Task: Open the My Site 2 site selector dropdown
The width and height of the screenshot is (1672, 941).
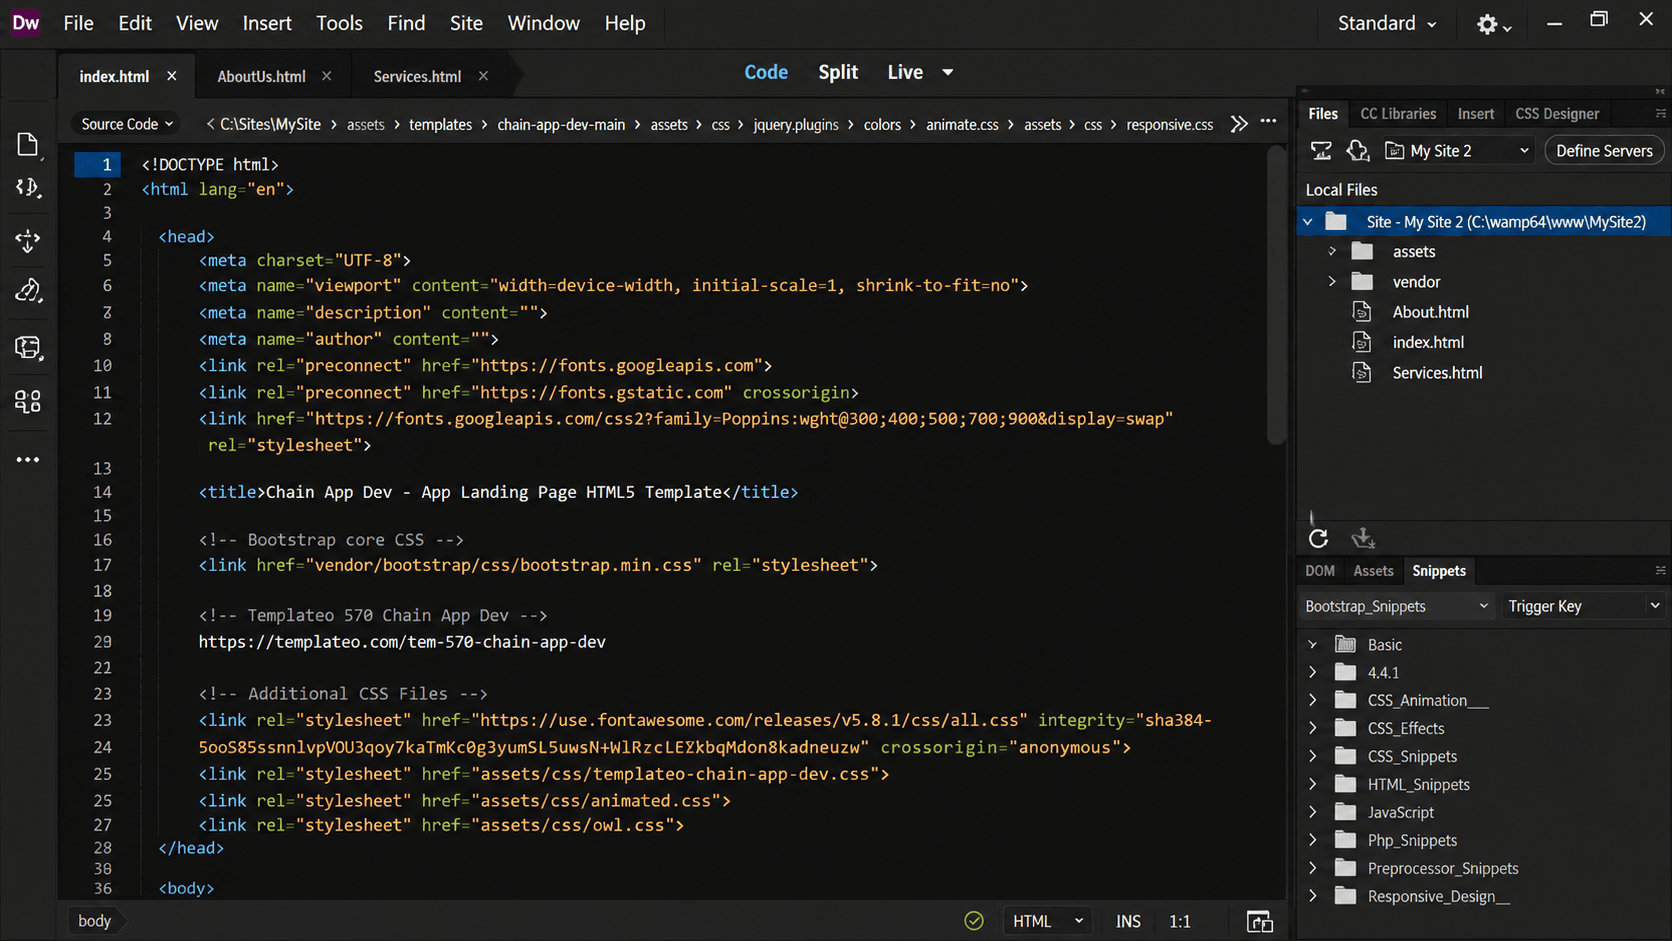Action: [x=1459, y=151]
